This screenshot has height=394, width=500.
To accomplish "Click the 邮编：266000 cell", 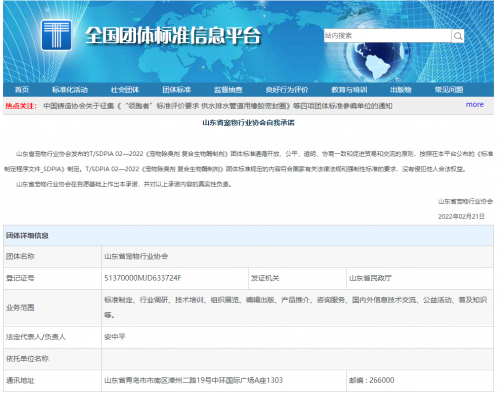I will pos(420,381).
